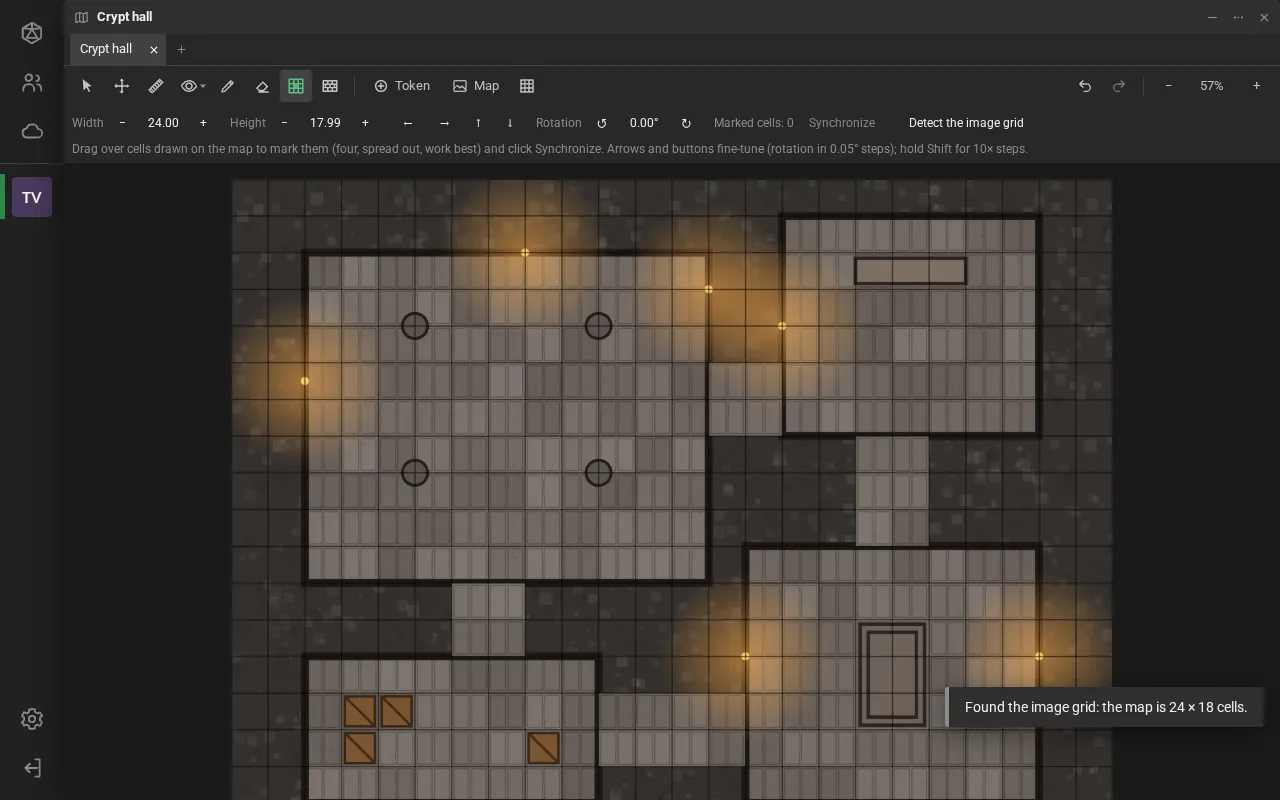
Task: Select the pointer selection tool
Action: pos(87,86)
